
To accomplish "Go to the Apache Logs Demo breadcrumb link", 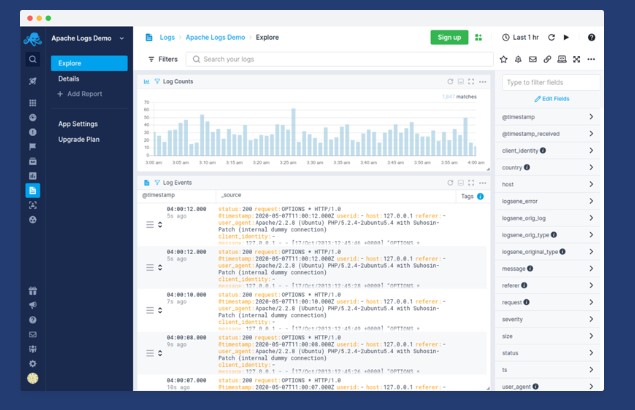I will click(215, 37).
